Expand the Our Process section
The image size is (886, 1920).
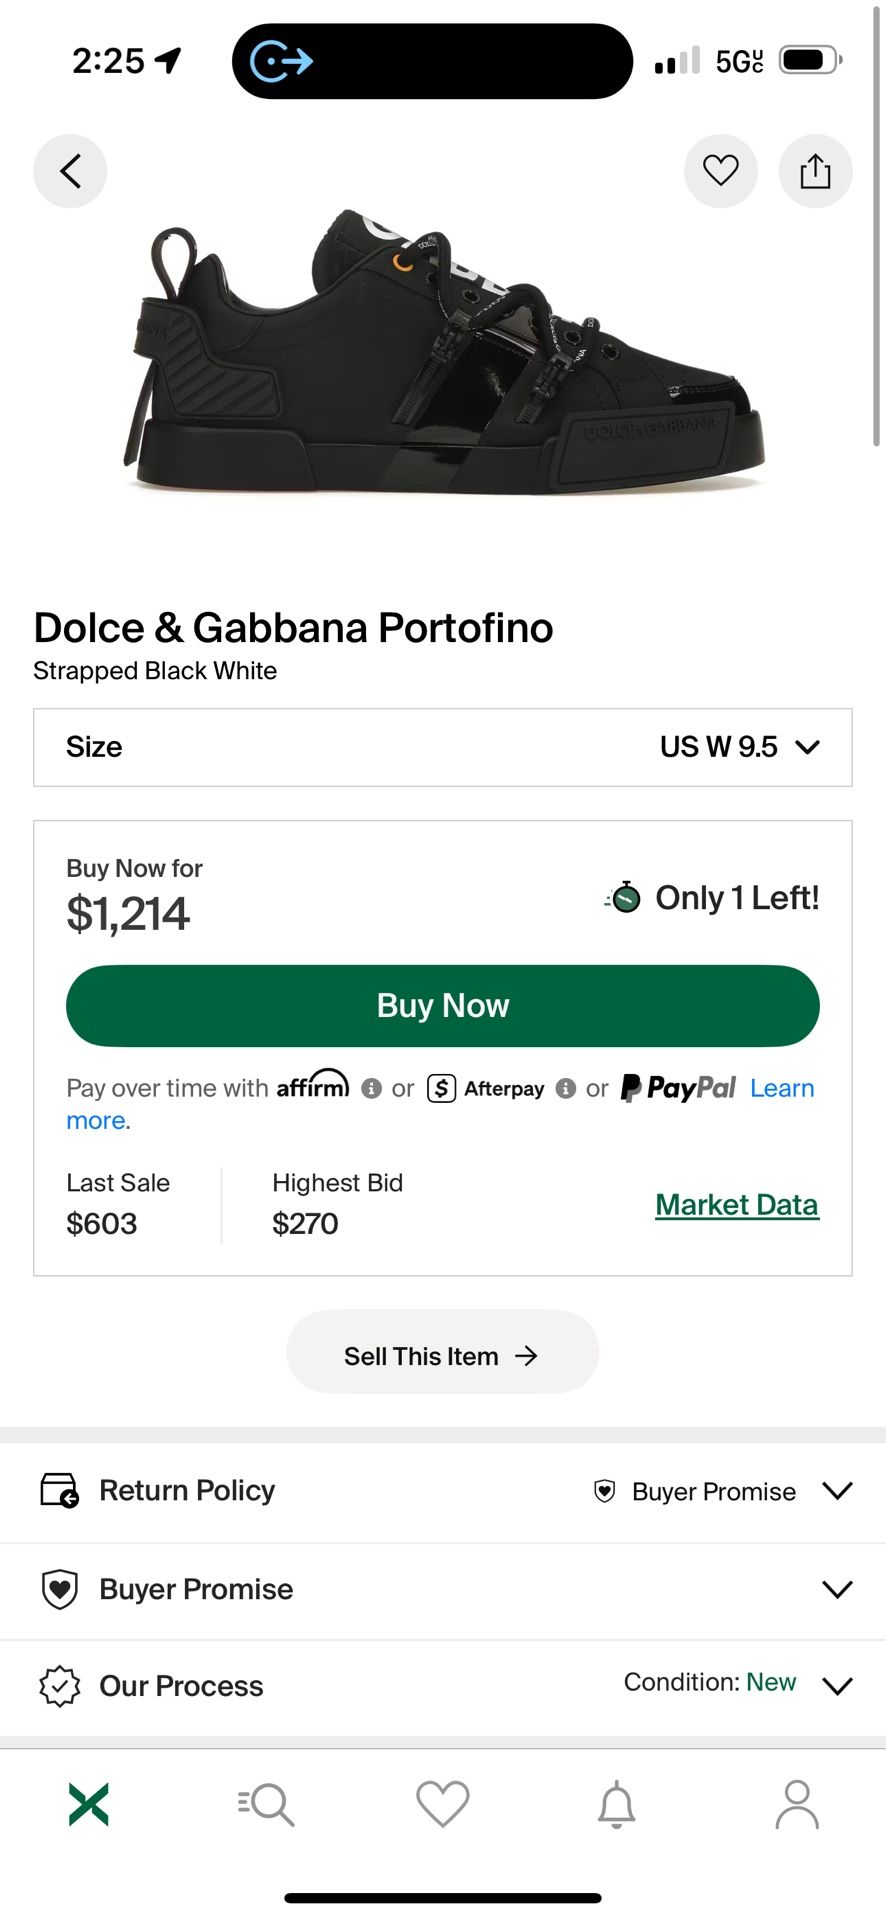(442, 1686)
